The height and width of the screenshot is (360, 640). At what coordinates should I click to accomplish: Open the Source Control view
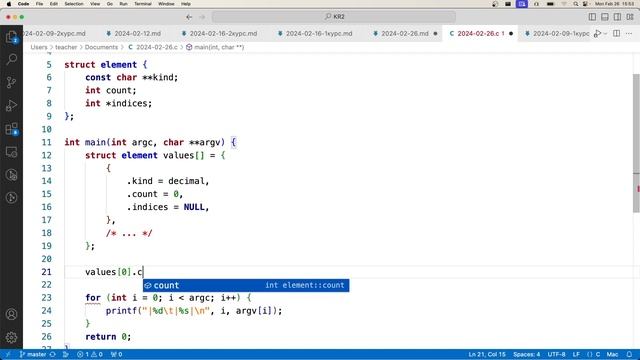click(x=11, y=82)
